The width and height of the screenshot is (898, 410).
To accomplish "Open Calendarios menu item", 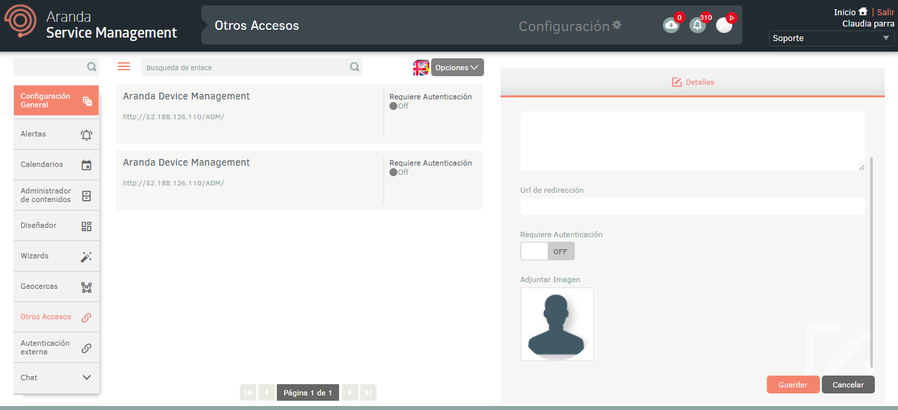I will pyautogui.click(x=56, y=165).
